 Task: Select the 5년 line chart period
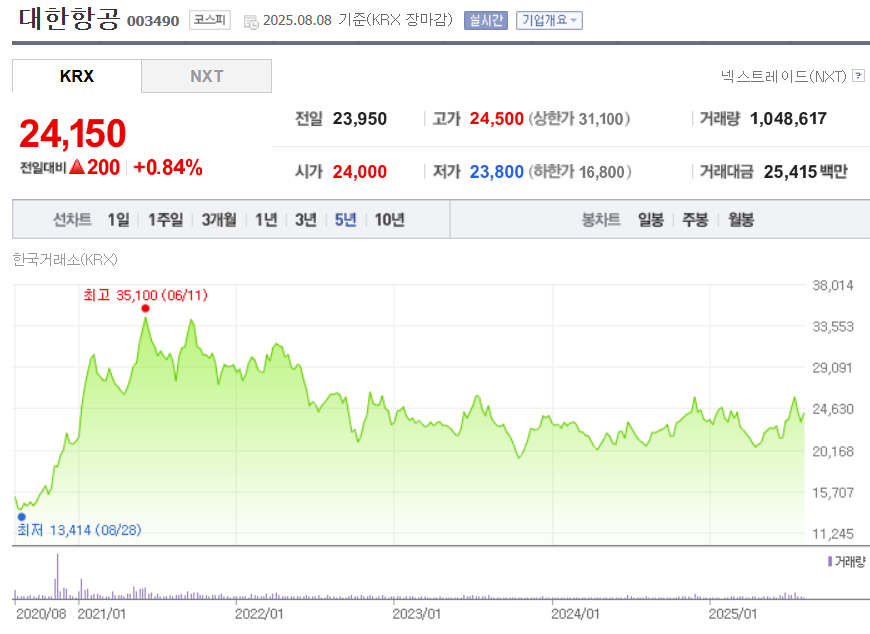pyautogui.click(x=345, y=220)
